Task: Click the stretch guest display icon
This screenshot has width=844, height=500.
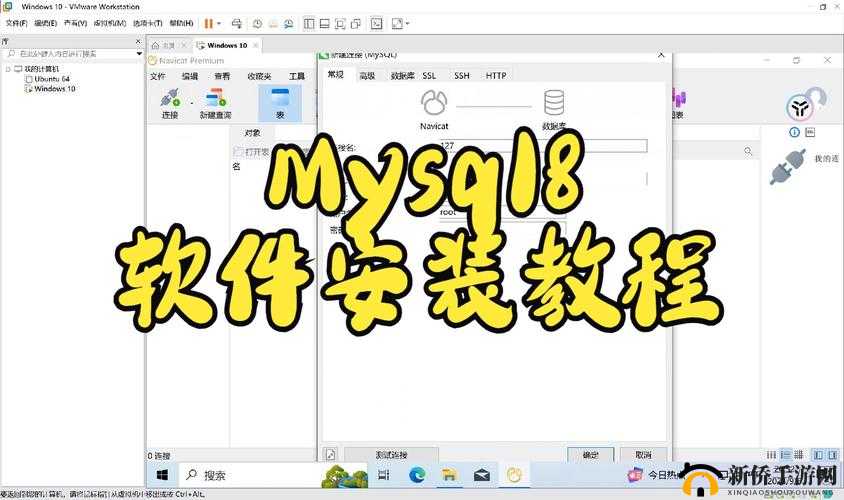Action: tap(397, 24)
